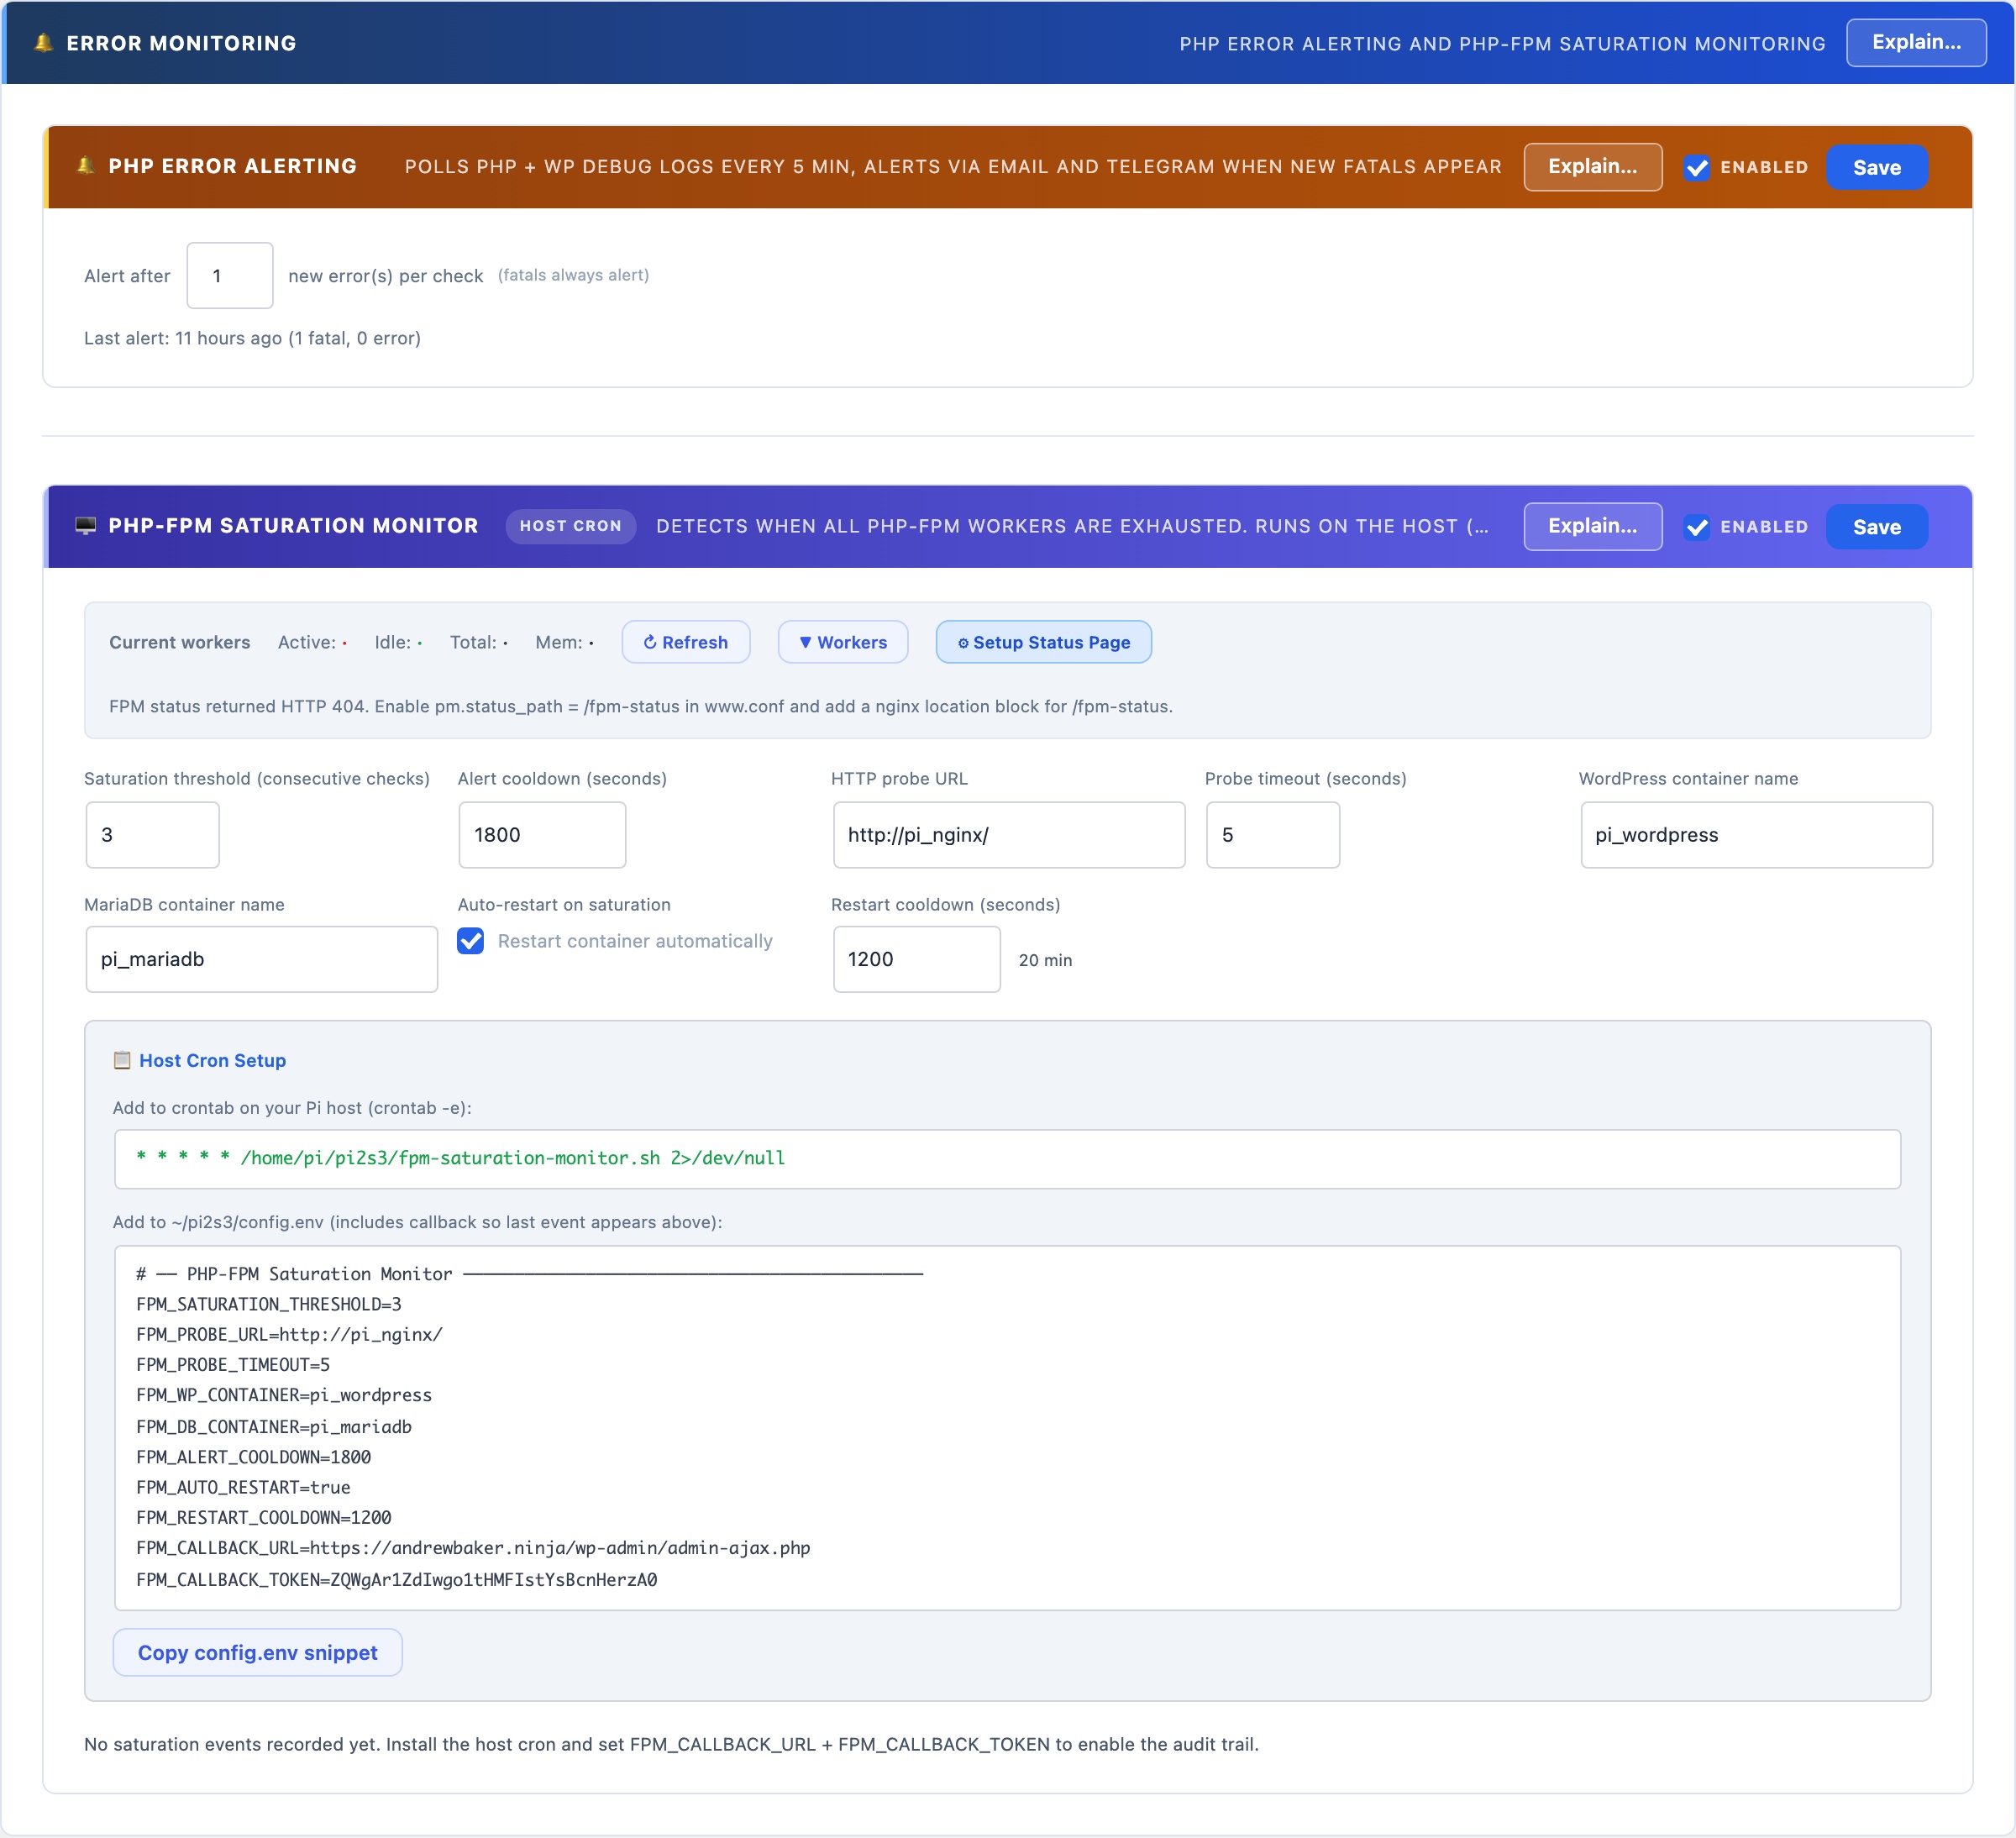Toggle the Enabled checkbox for PHP Error Alerting
Viewport: 2016px width, 1838px height.
click(1696, 167)
